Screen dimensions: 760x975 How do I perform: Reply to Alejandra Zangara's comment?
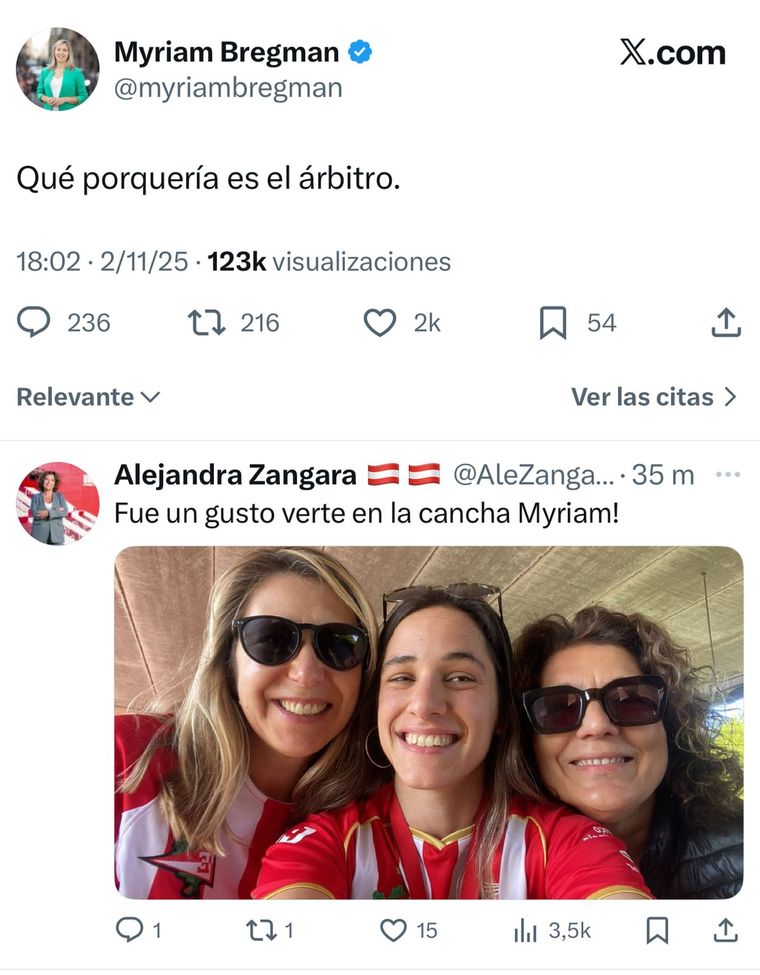129,930
